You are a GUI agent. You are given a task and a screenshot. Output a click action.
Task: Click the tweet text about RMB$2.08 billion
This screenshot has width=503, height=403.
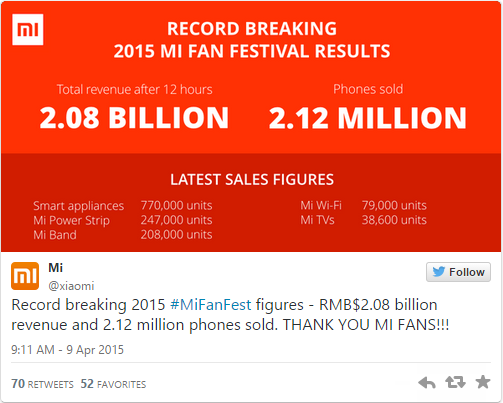pos(230,315)
